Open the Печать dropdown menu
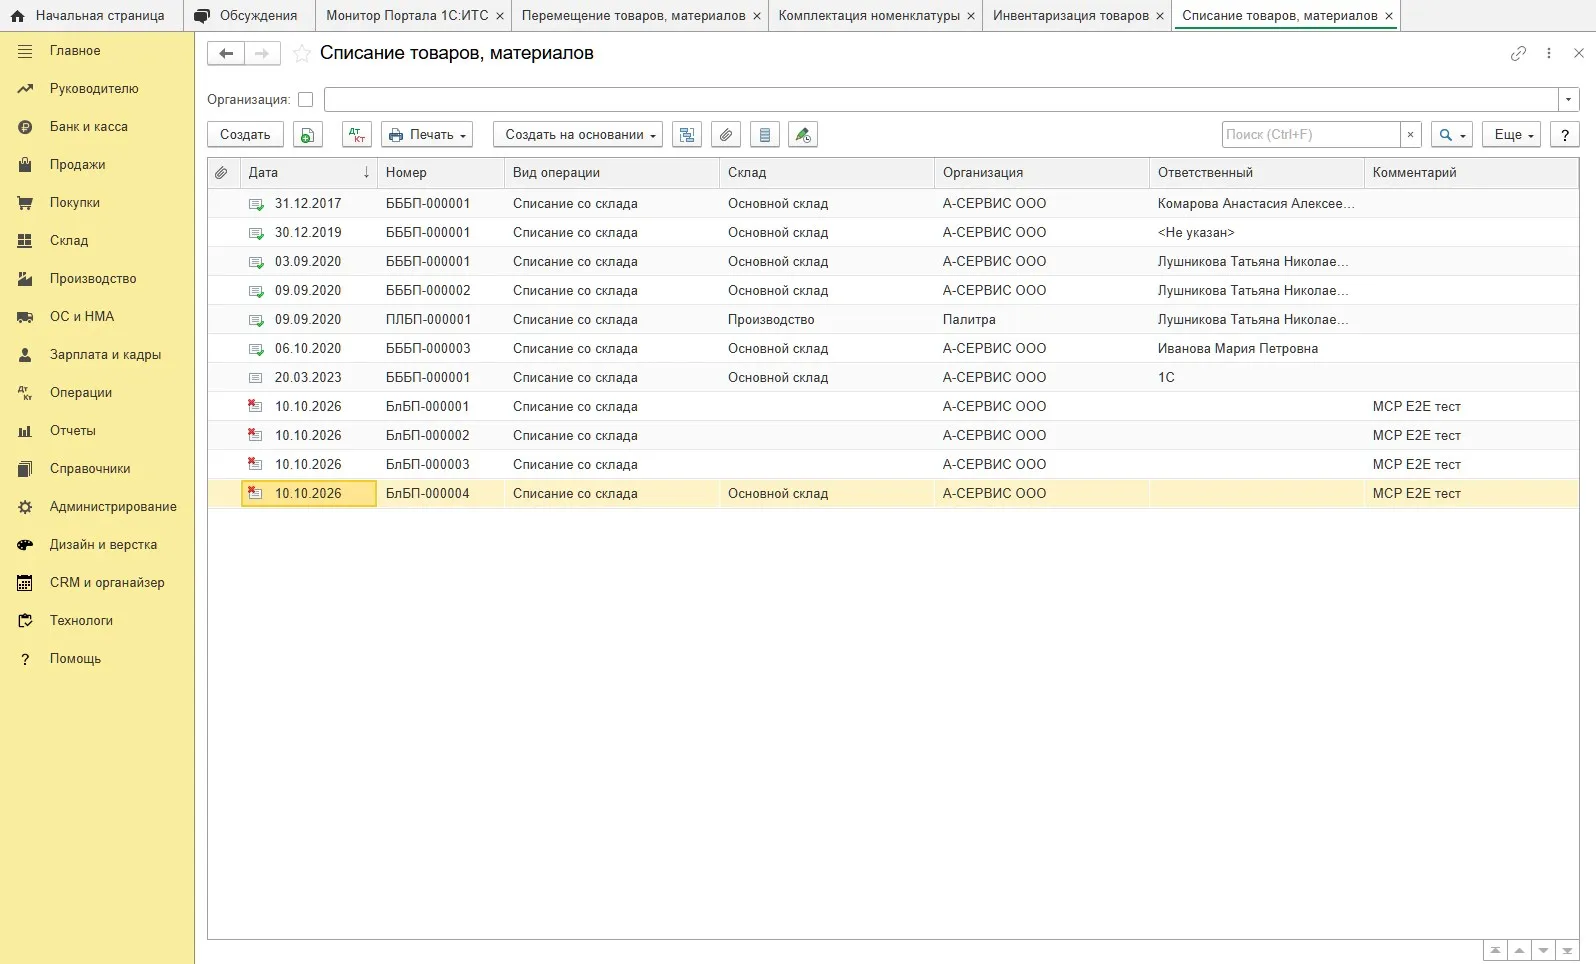 click(427, 135)
